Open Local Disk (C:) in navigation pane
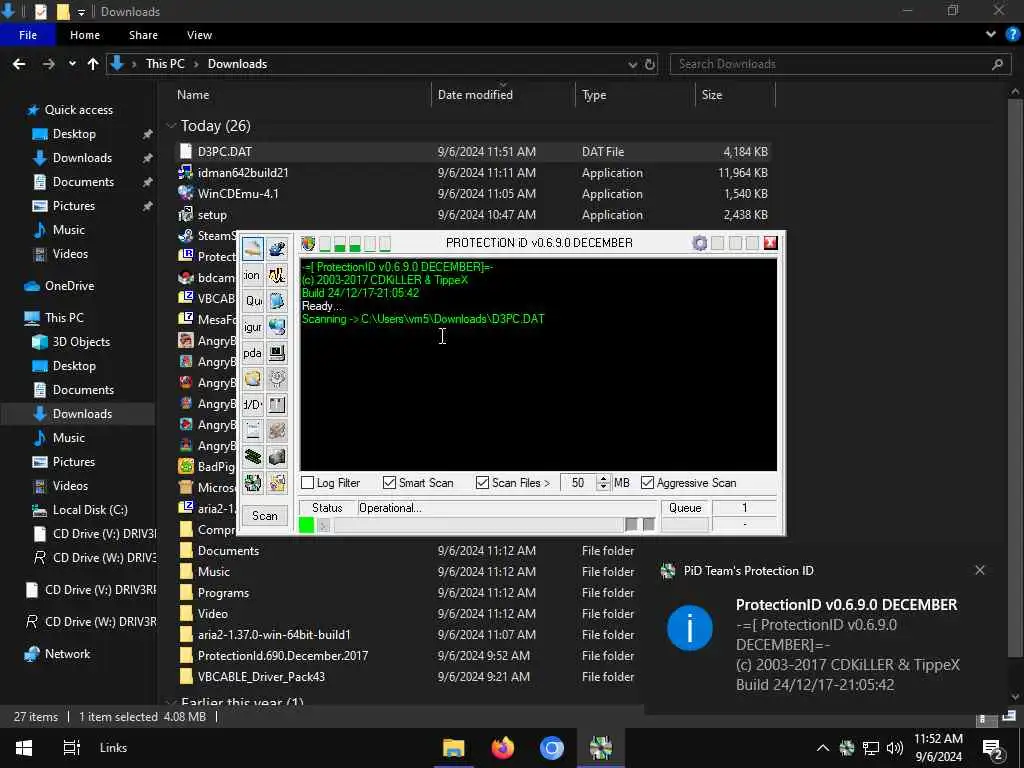The image size is (1024, 768). click(x=90, y=509)
